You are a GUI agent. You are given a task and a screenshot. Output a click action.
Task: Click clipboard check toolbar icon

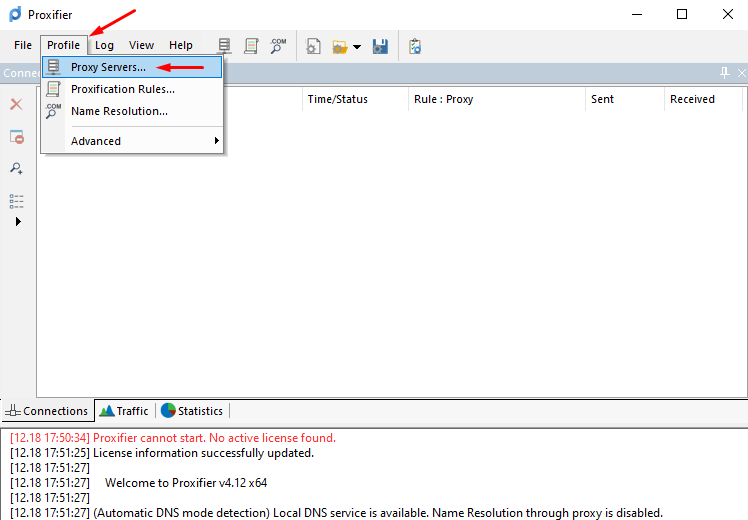pos(415,46)
